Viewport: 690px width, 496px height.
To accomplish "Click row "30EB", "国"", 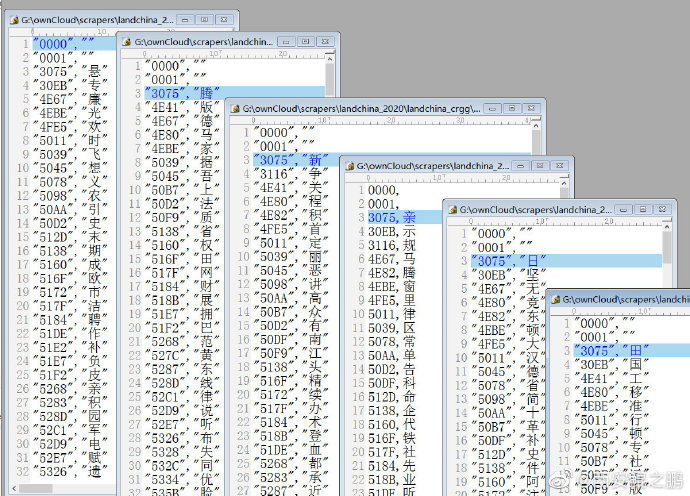I will point(612,364).
